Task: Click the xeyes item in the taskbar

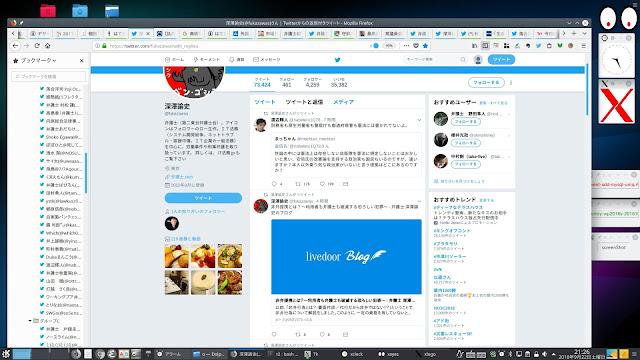Action: (389, 354)
